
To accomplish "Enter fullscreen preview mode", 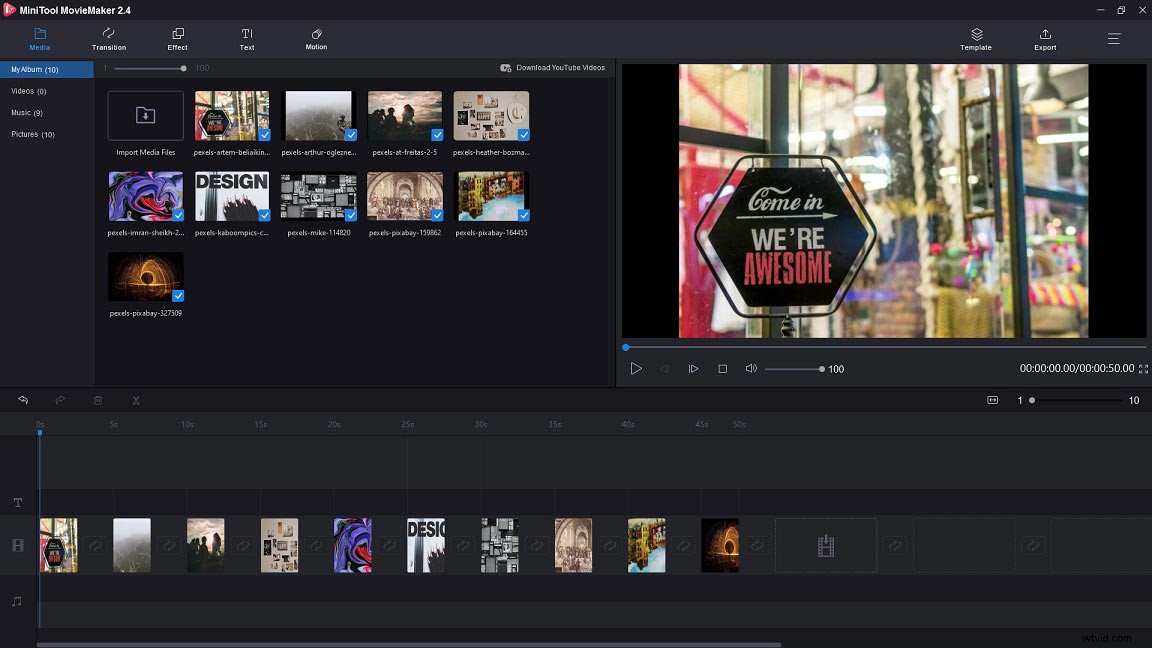I will tap(1142, 368).
